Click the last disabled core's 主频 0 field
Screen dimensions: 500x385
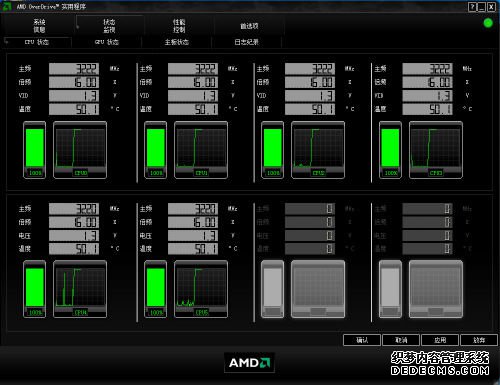[x=428, y=209]
